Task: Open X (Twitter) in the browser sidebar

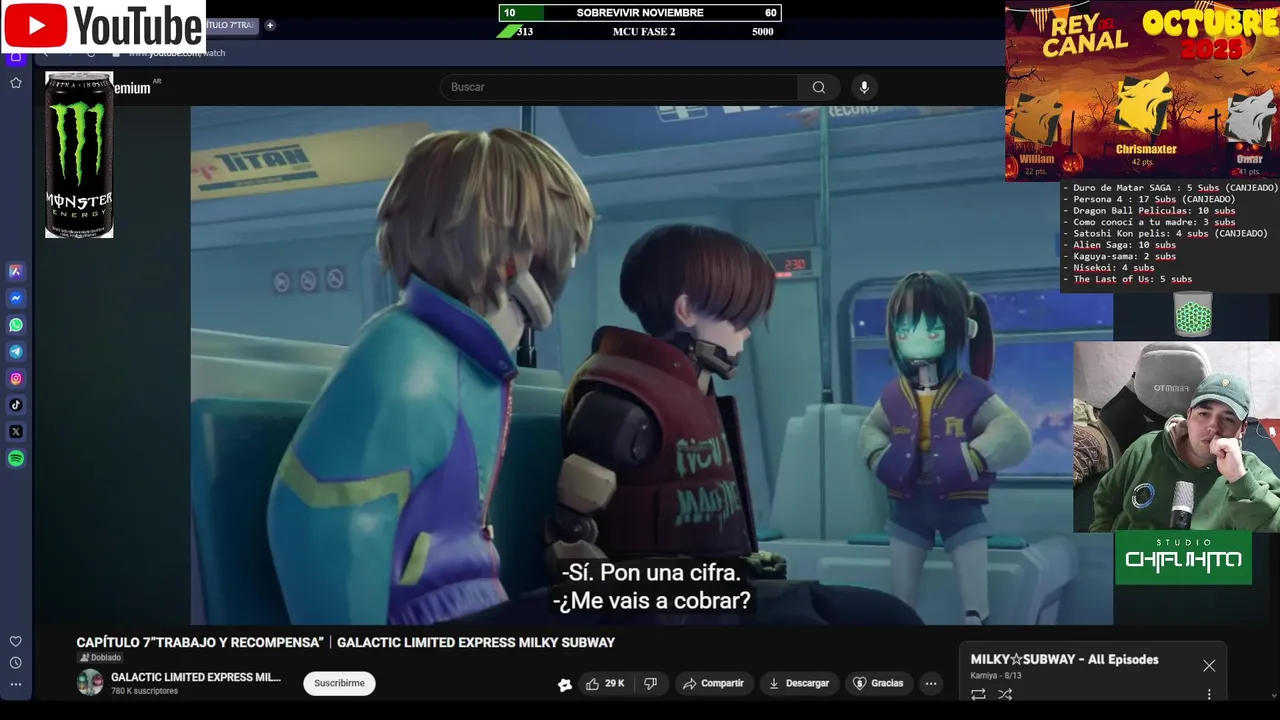Action: click(16, 432)
